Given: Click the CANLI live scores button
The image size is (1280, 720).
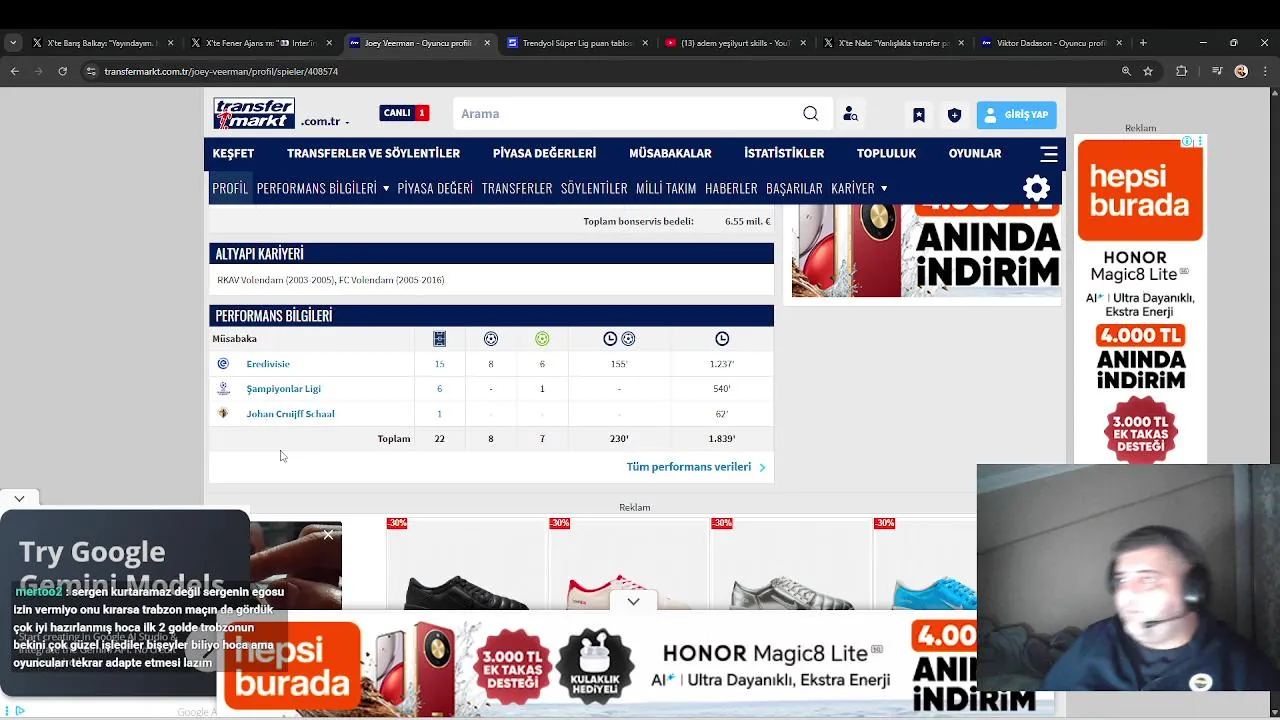Looking at the screenshot, I should pos(404,113).
